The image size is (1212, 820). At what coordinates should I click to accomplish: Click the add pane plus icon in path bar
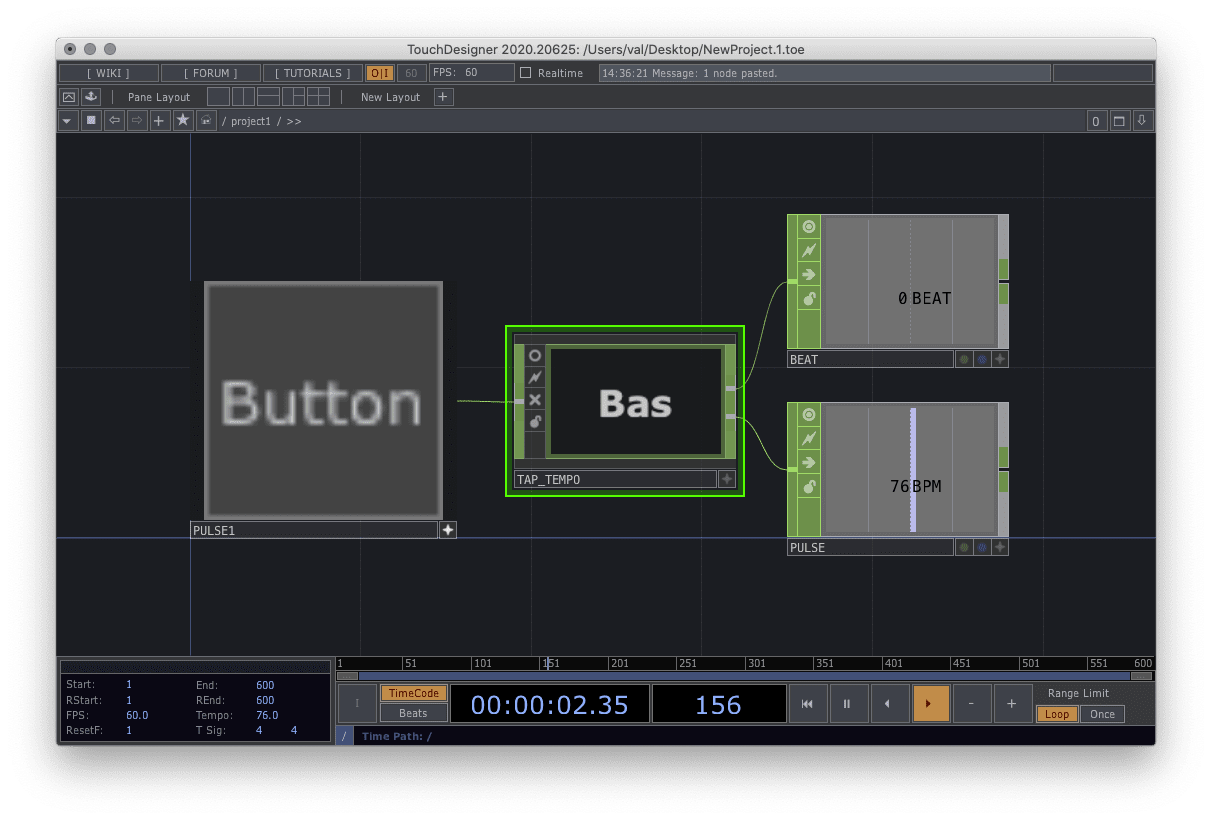click(x=158, y=121)
